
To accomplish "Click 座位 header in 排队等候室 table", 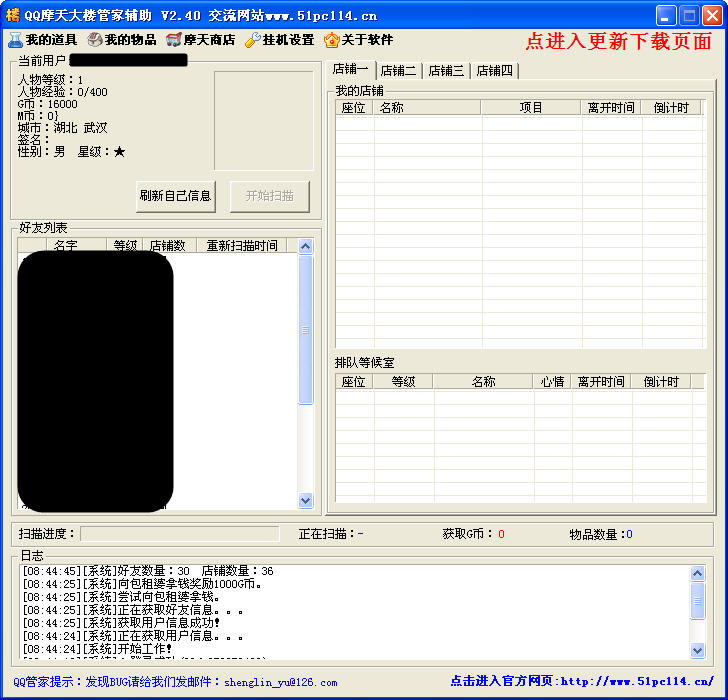I will coord(354,382).
